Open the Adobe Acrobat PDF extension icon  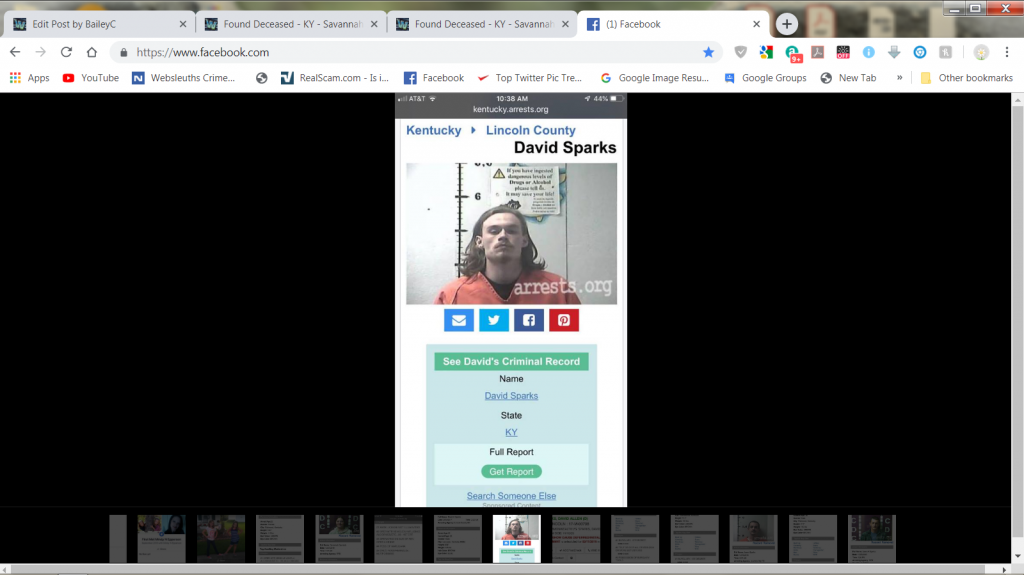817,52
